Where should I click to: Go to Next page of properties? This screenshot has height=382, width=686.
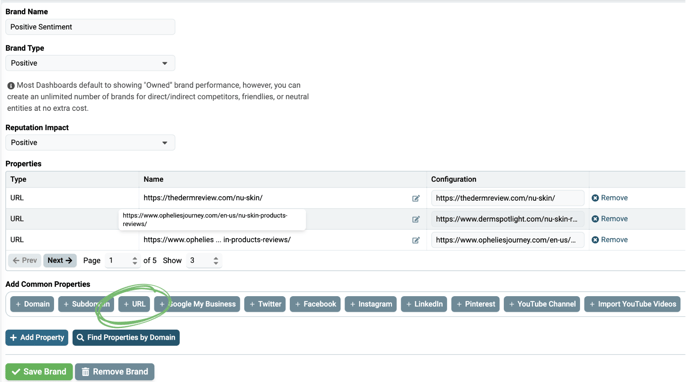(x=60, y=260)
